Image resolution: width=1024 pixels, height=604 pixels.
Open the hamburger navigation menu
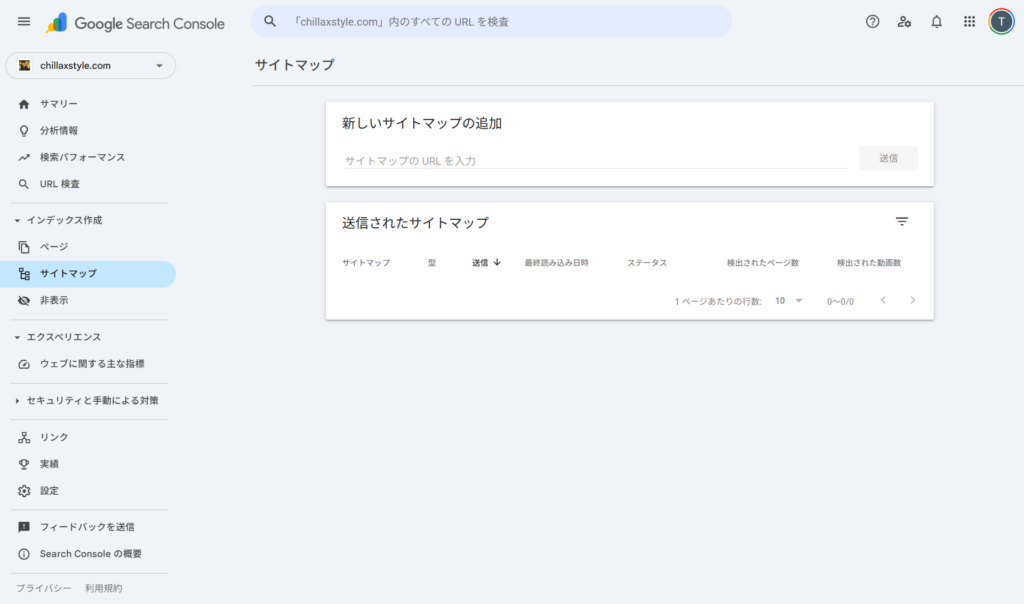24,21
